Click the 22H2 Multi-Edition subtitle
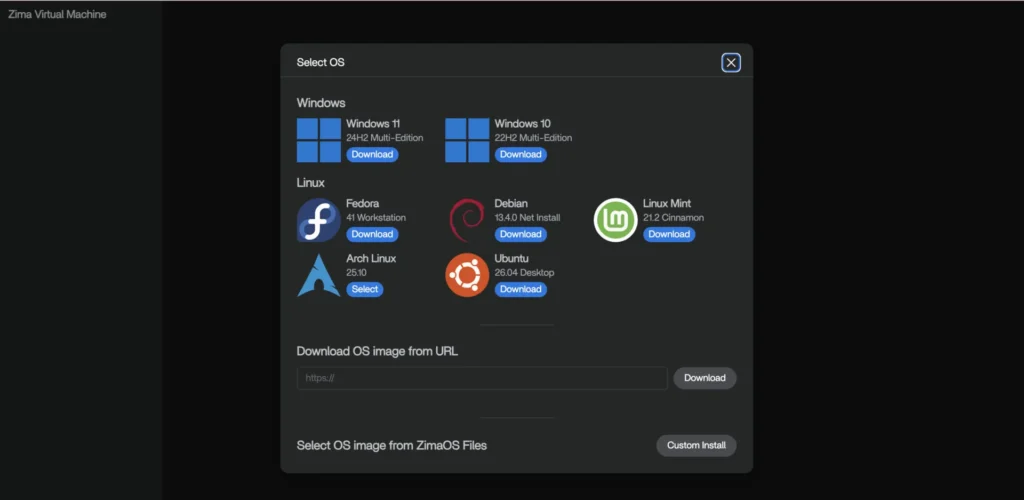The height and width of the screenshot is (500, 1024). tap(533, 138)
